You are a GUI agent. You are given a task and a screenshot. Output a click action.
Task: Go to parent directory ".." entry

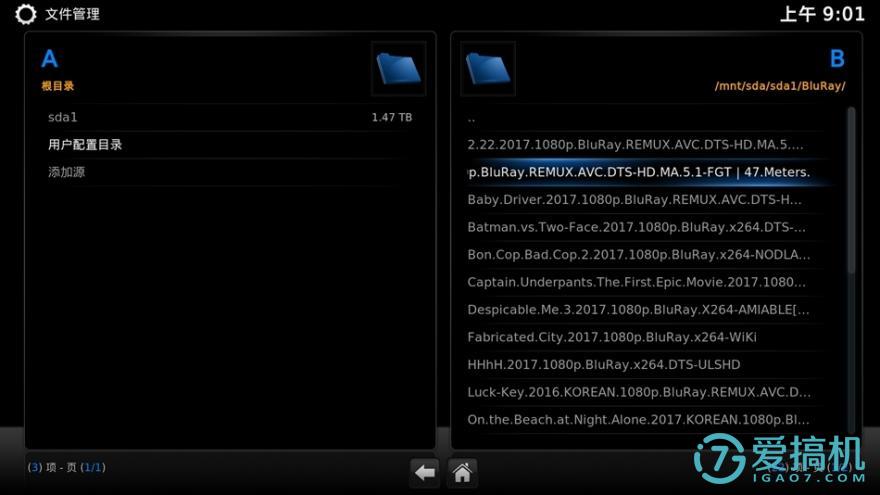click(x=640, y=118)
